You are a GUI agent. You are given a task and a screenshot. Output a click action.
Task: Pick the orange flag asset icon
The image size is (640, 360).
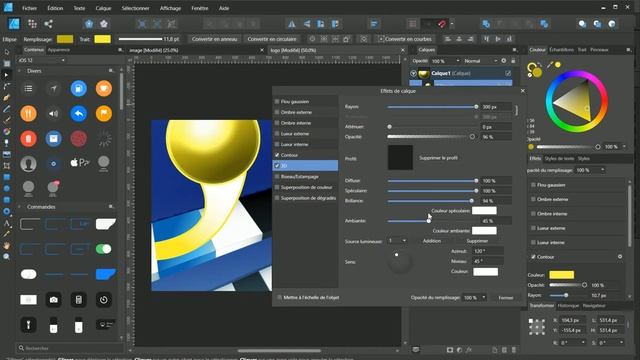pos(104,113)
